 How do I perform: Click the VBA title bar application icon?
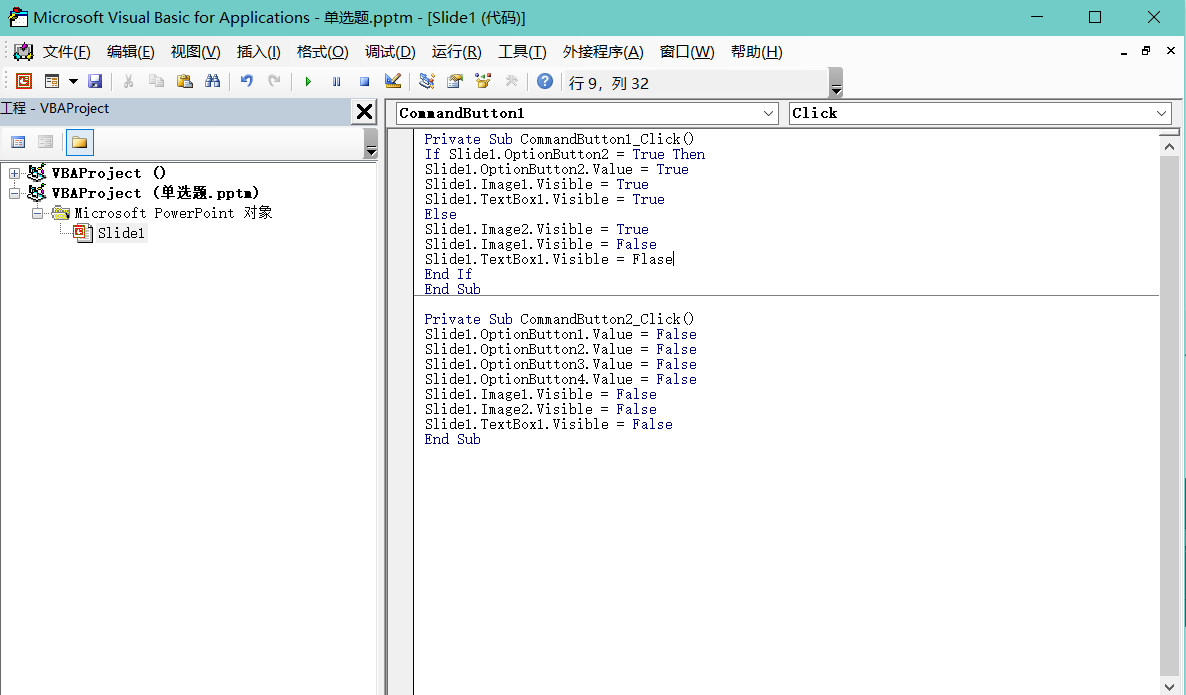(17, 17)
